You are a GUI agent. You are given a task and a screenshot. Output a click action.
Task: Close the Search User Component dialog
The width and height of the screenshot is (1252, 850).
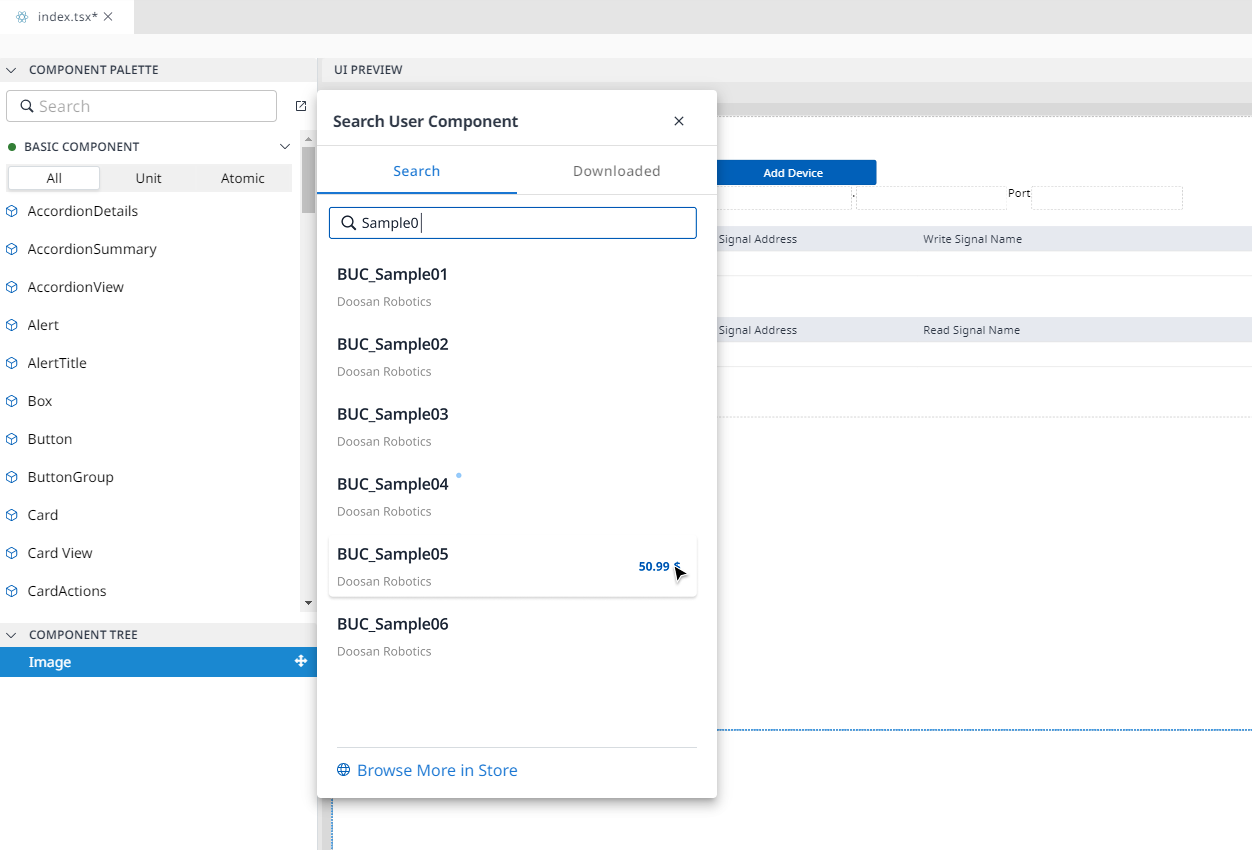pyautogui.click(x=679, y=121)
